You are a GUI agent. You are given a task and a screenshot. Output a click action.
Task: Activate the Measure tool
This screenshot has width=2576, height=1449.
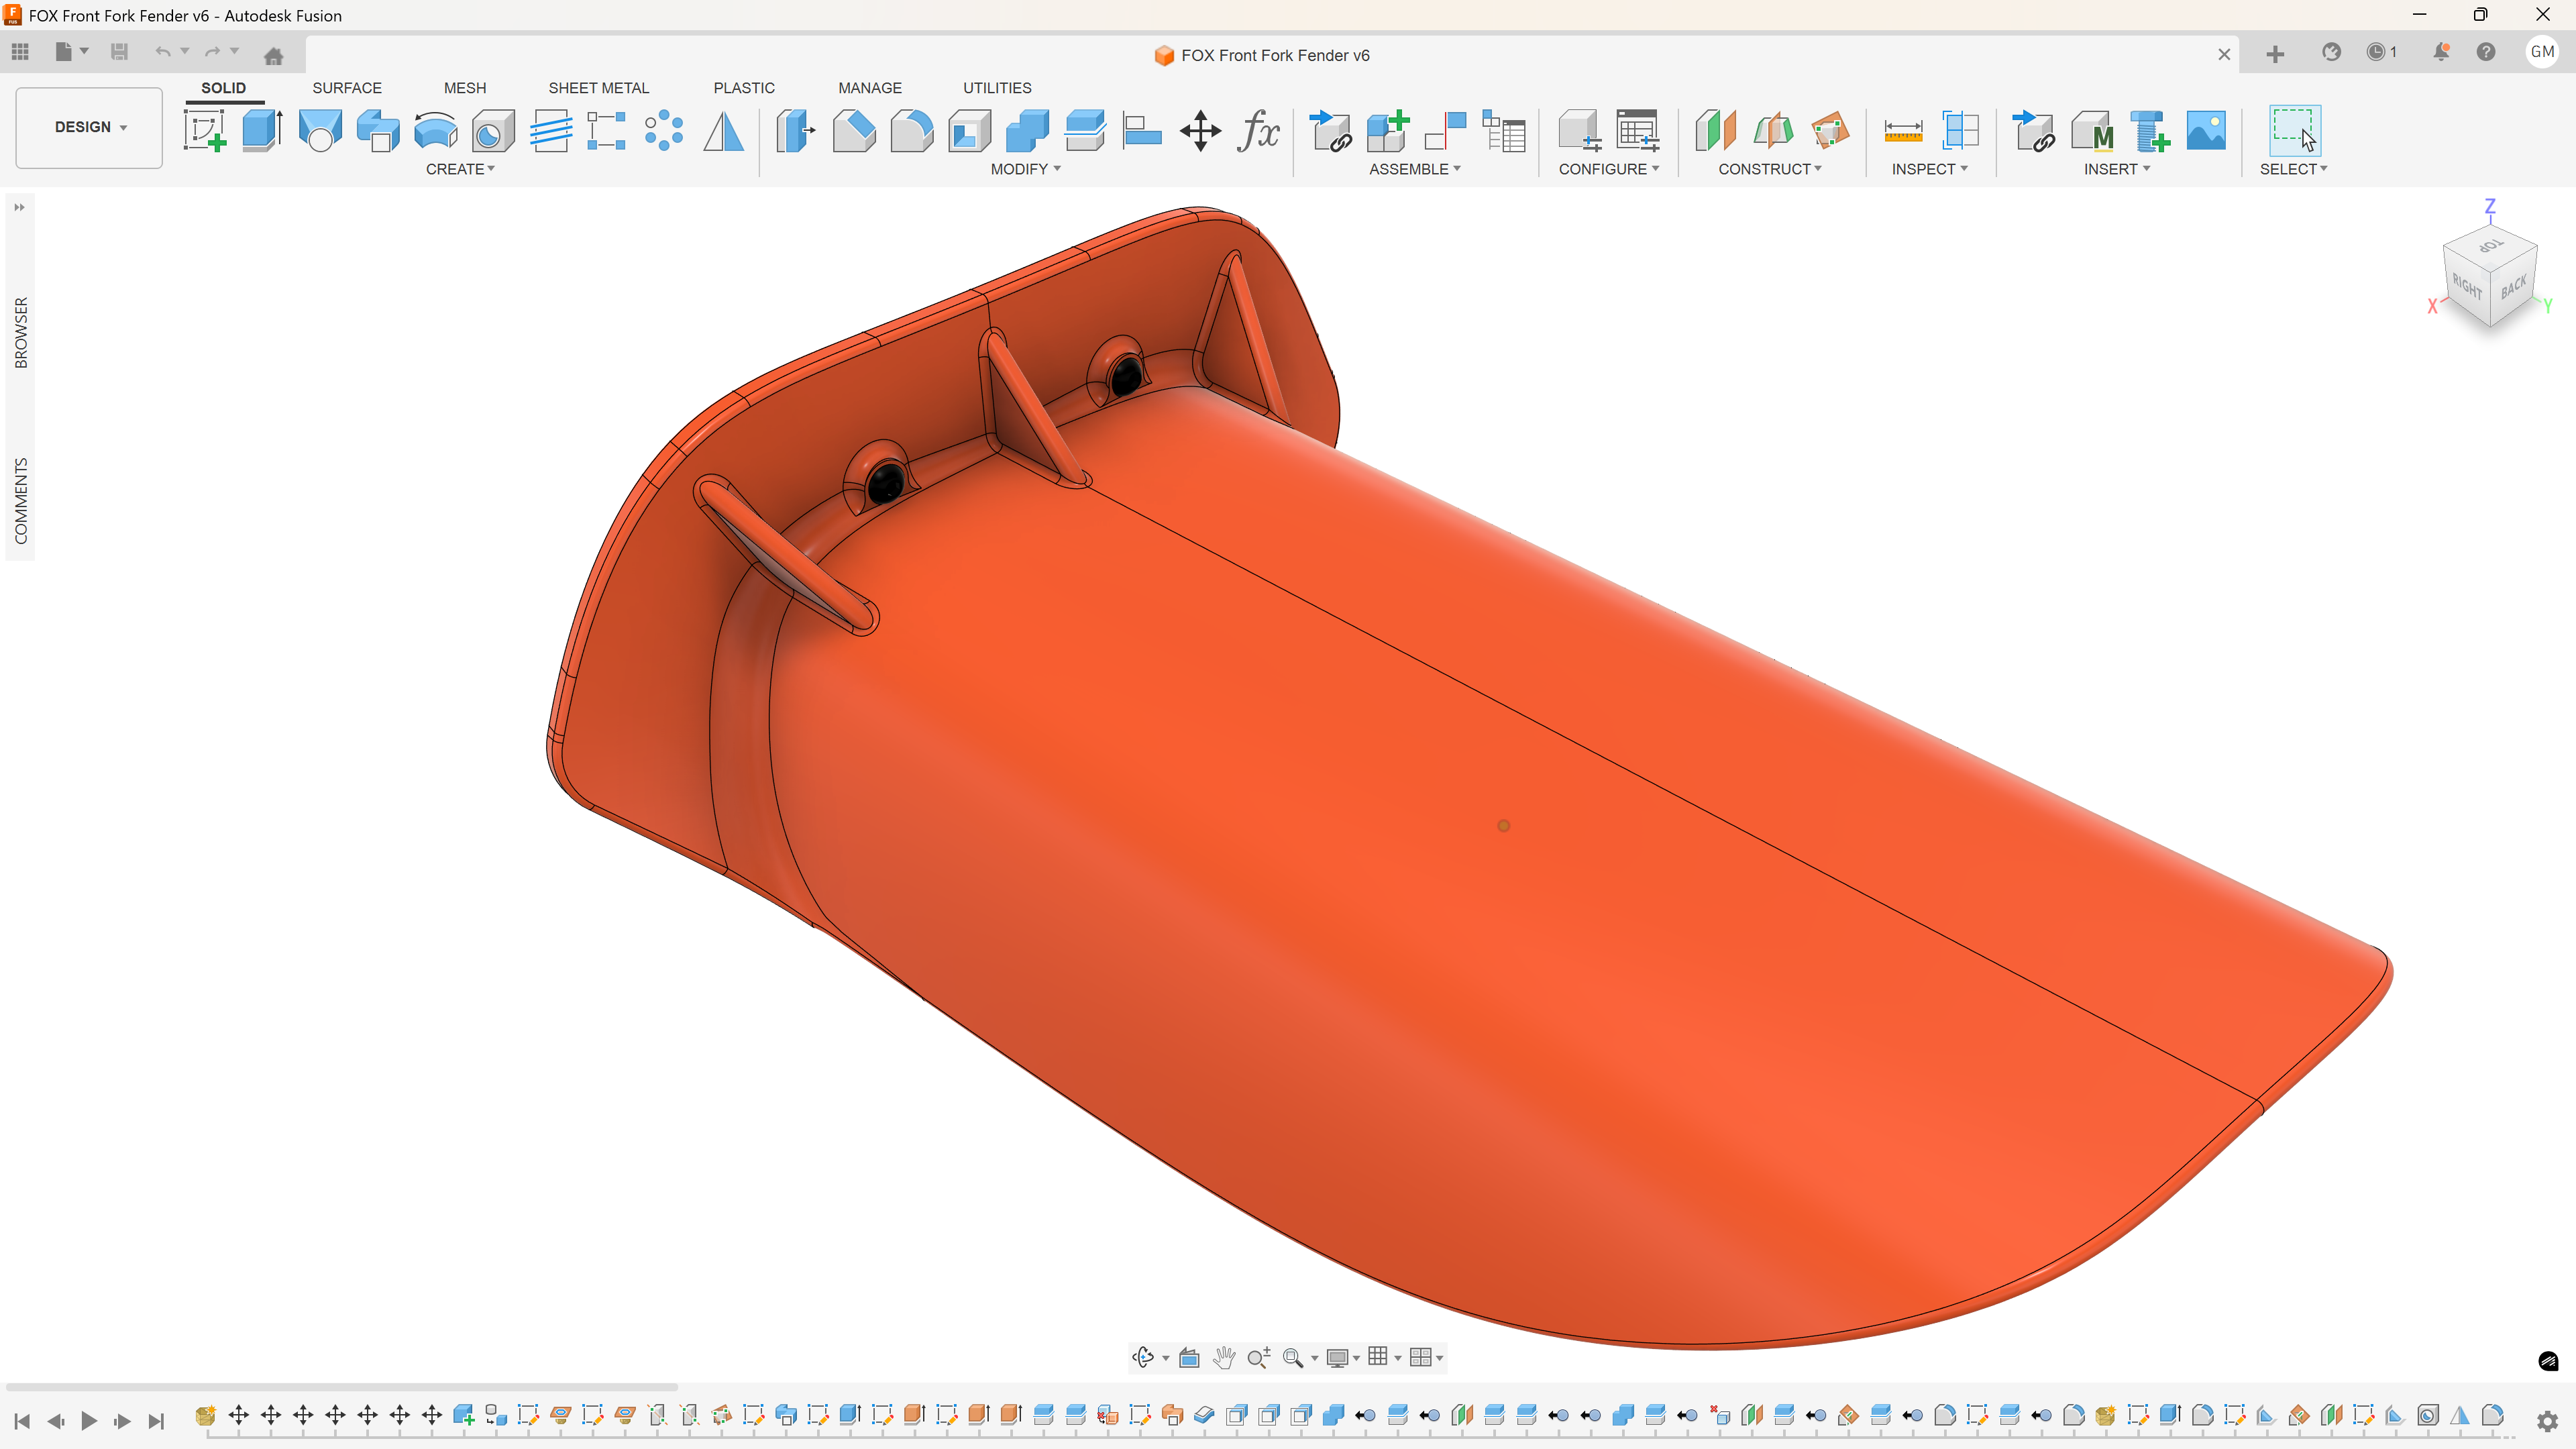point(1903,131)
